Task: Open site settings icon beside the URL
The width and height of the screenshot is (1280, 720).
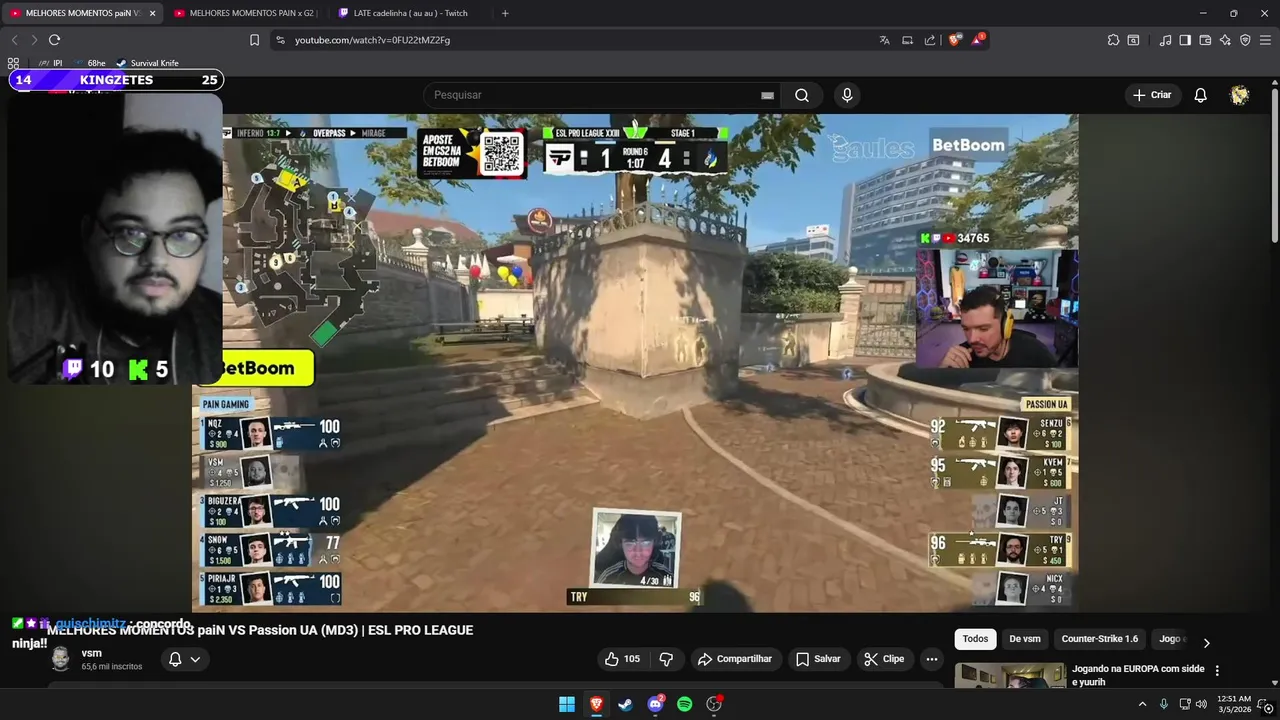Action: (x=280, y=40)
